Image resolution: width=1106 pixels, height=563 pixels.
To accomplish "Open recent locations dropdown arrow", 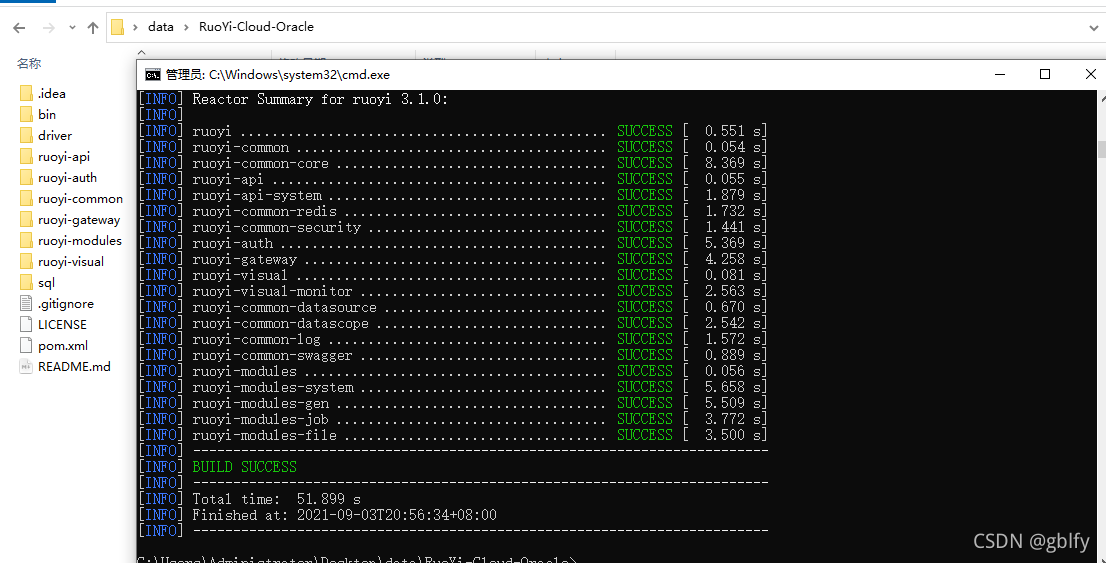I will click(x=72, y=28).
